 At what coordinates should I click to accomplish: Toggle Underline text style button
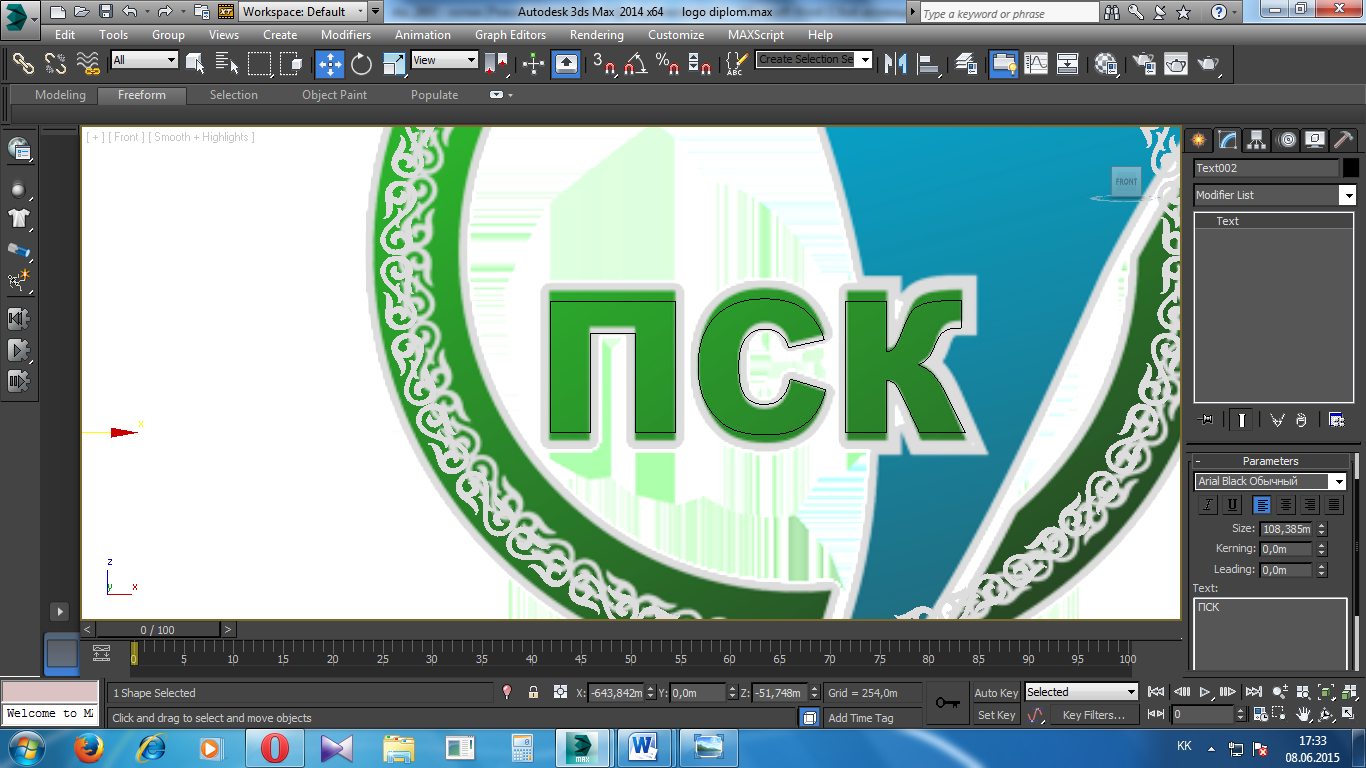pyautogui.click(x=1232, y=505)
